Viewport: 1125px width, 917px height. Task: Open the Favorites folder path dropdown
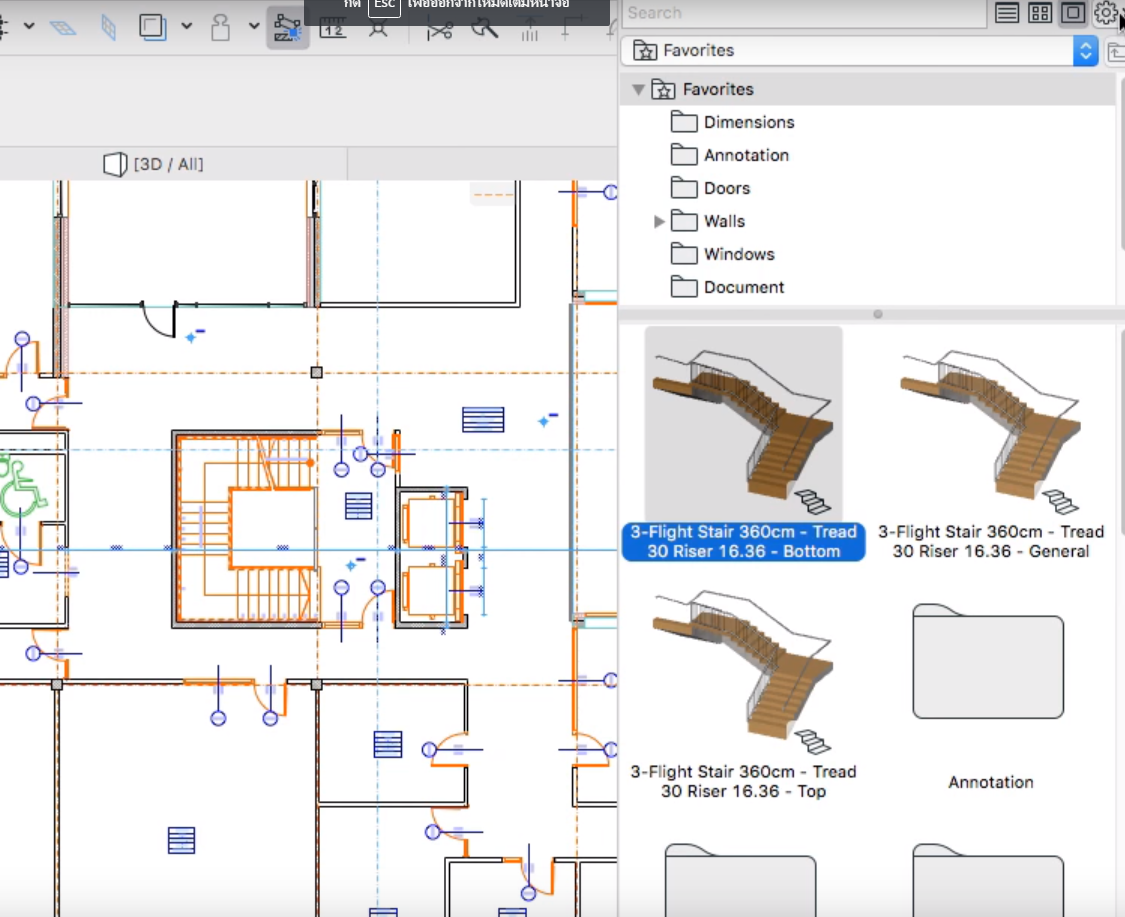tap(860, 51)
